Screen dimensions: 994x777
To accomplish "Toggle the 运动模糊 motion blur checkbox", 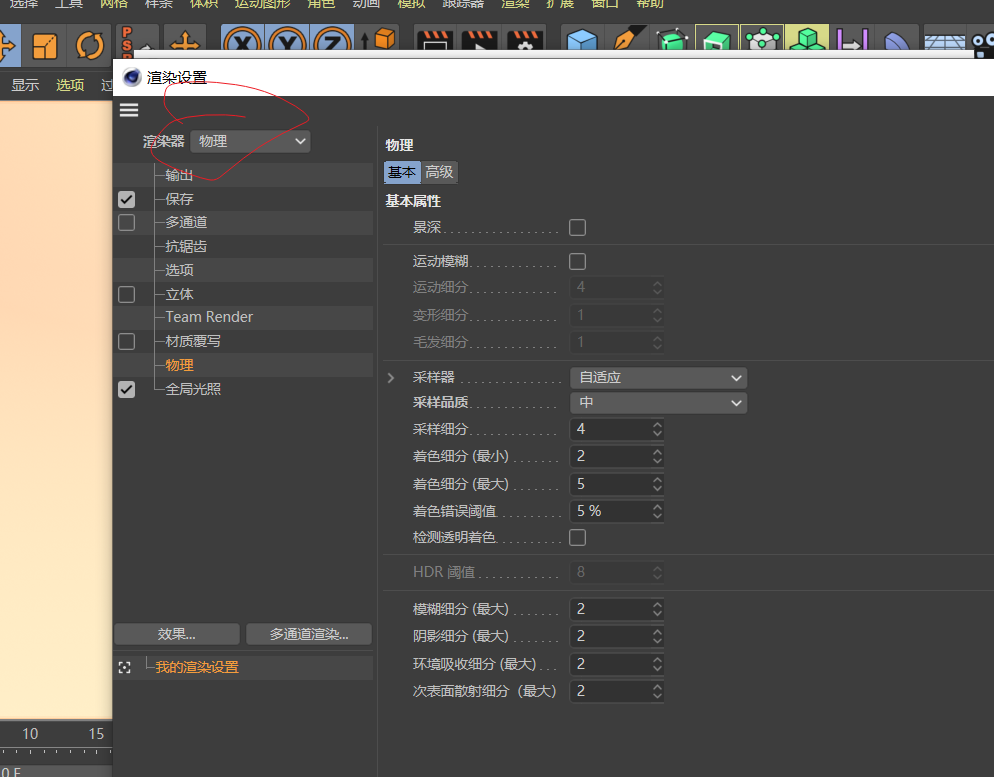I will (577, 262).
